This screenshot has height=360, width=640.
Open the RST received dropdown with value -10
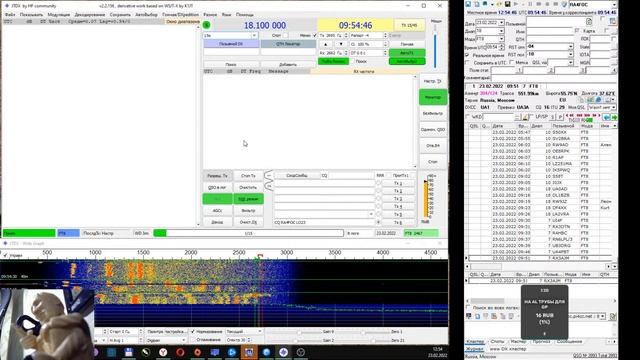[571, 54]
